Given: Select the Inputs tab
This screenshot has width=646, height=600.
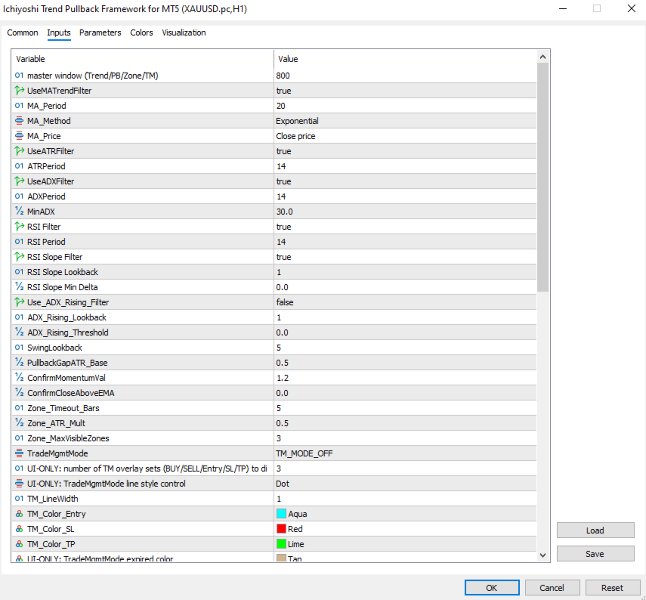Looking at the screenshot, I should click(x=59, y=33).
